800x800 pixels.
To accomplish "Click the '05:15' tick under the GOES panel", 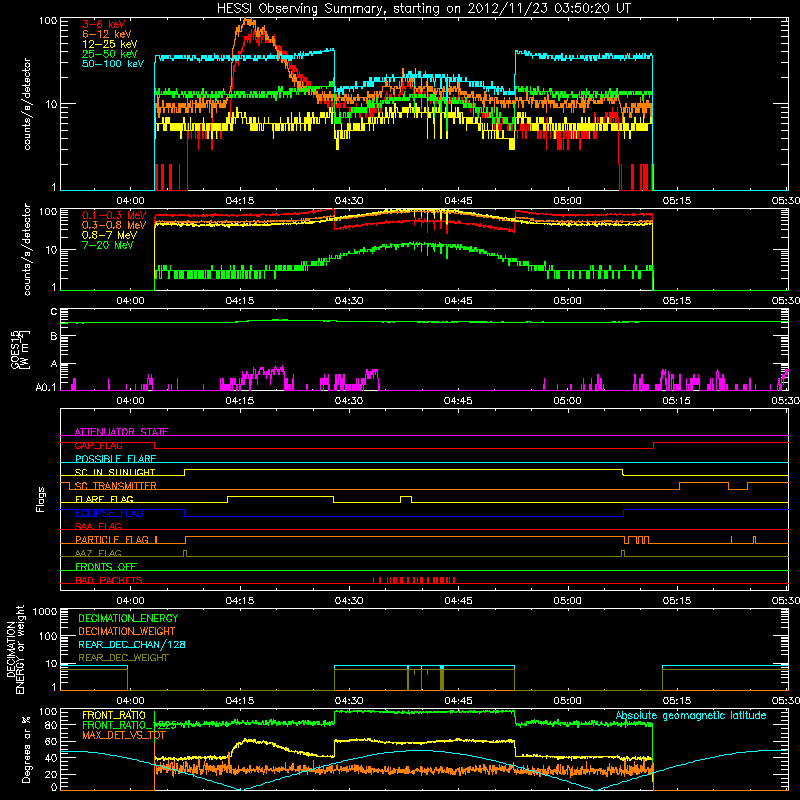I will click(677, 401).
